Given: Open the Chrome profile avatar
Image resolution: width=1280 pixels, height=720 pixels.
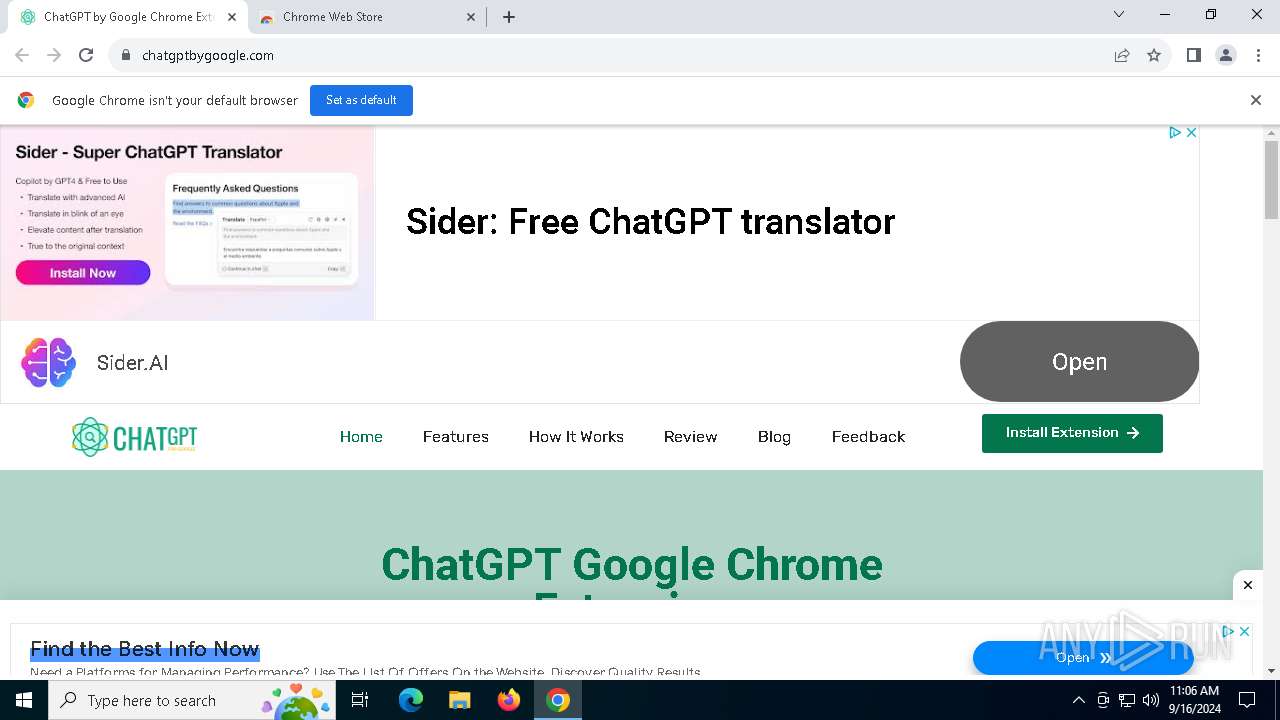Looking at the screenshot, I should (1226, 55).
